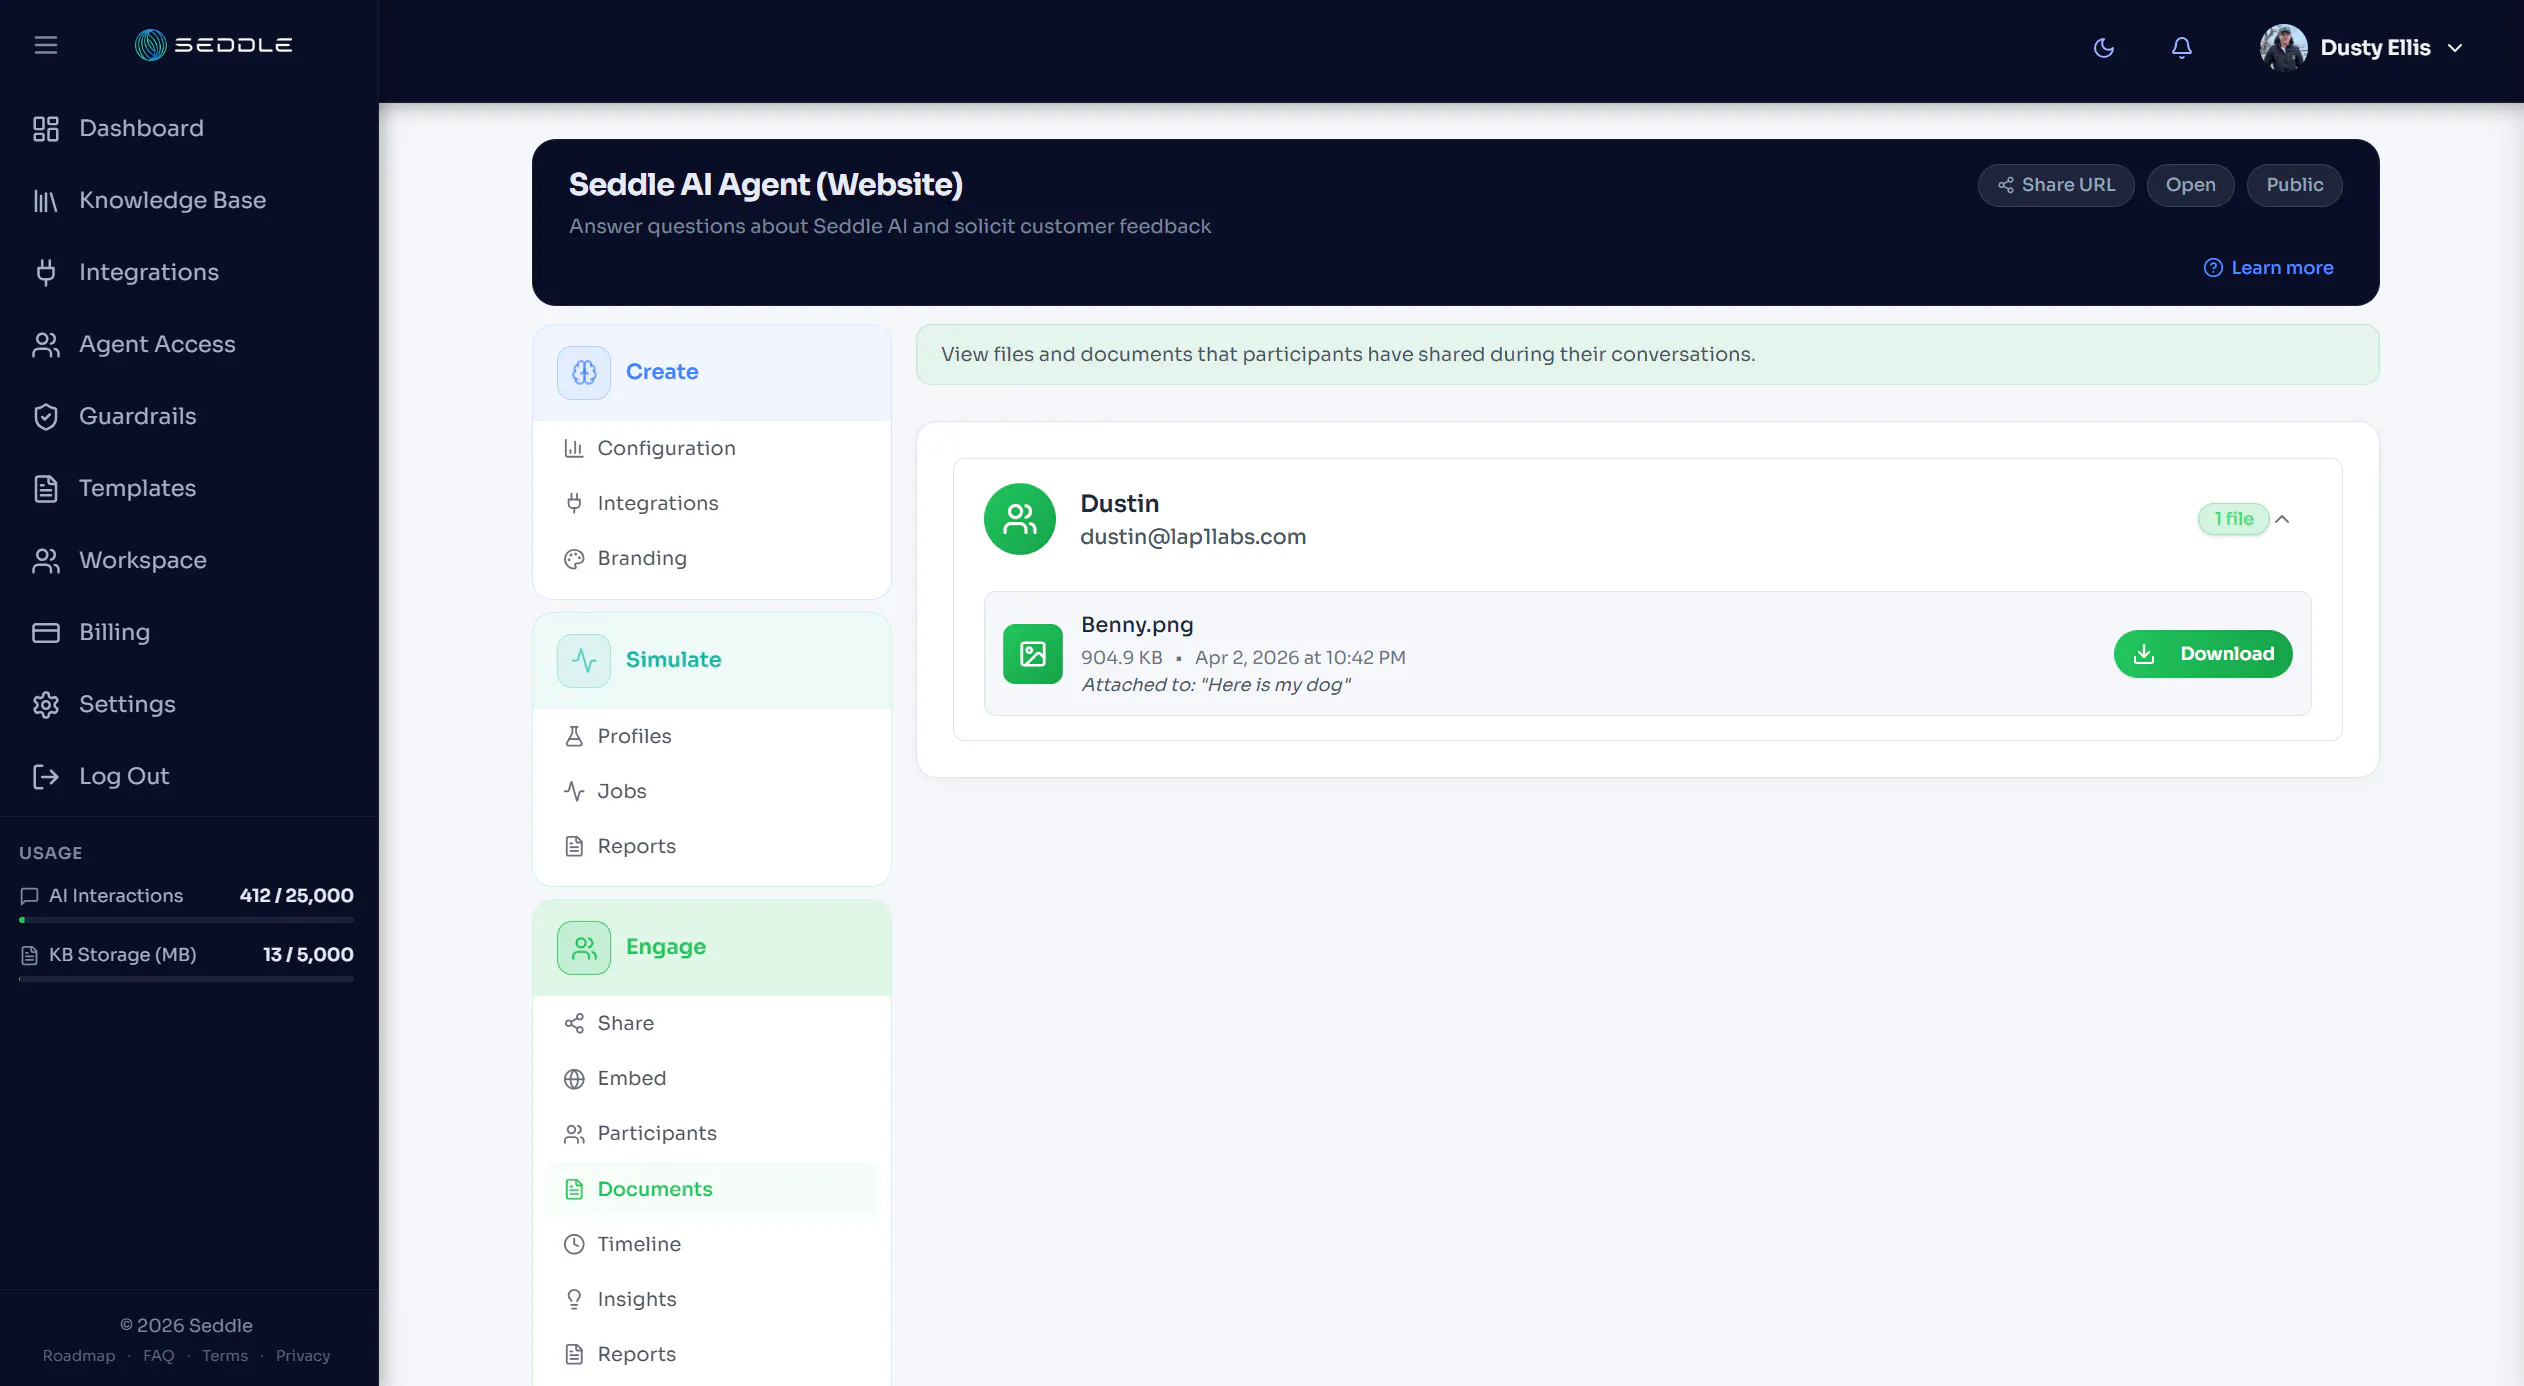Download the Benny.png file

(2203, 654)
